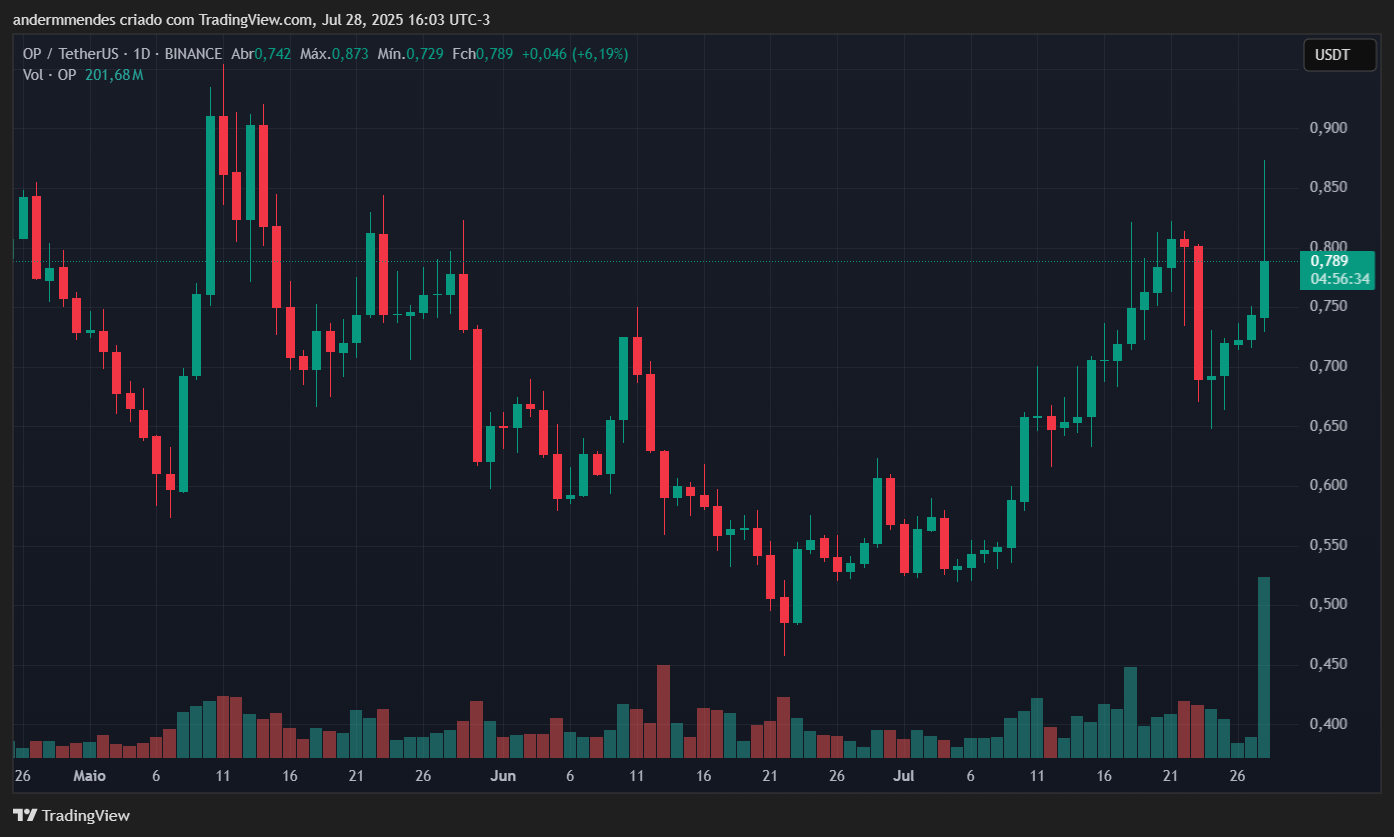Image resolution: width=1394 pixels, height=837 pixels.
Task: Click the 0,600 price axis label
Action: (x=1328, y=485)
